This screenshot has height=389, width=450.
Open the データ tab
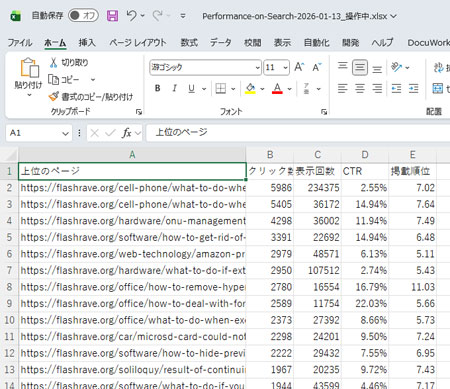pos(220,43)
